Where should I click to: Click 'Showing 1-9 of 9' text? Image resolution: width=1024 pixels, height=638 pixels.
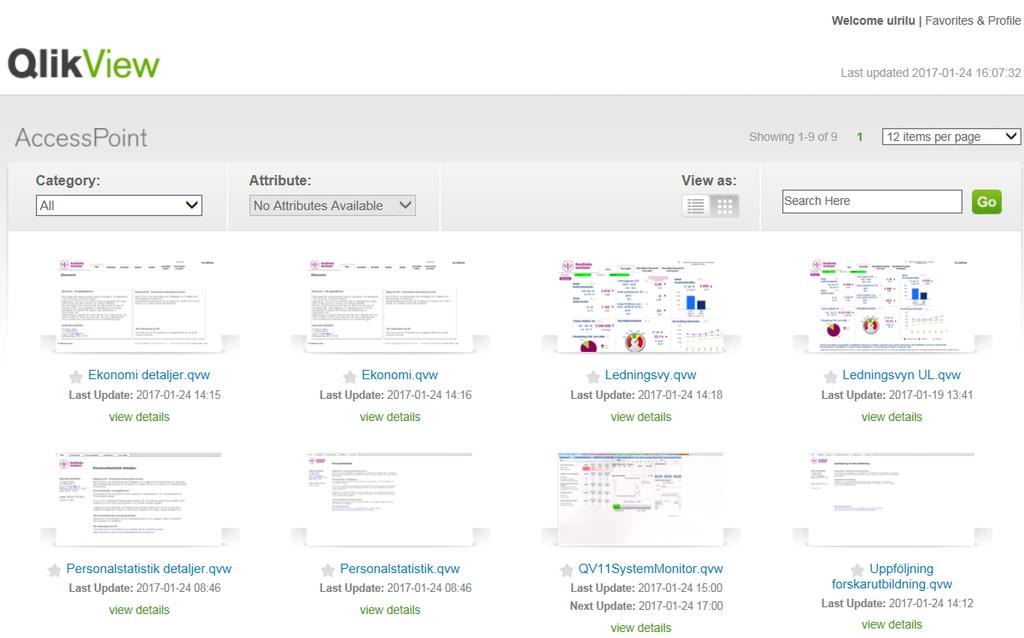793,137
